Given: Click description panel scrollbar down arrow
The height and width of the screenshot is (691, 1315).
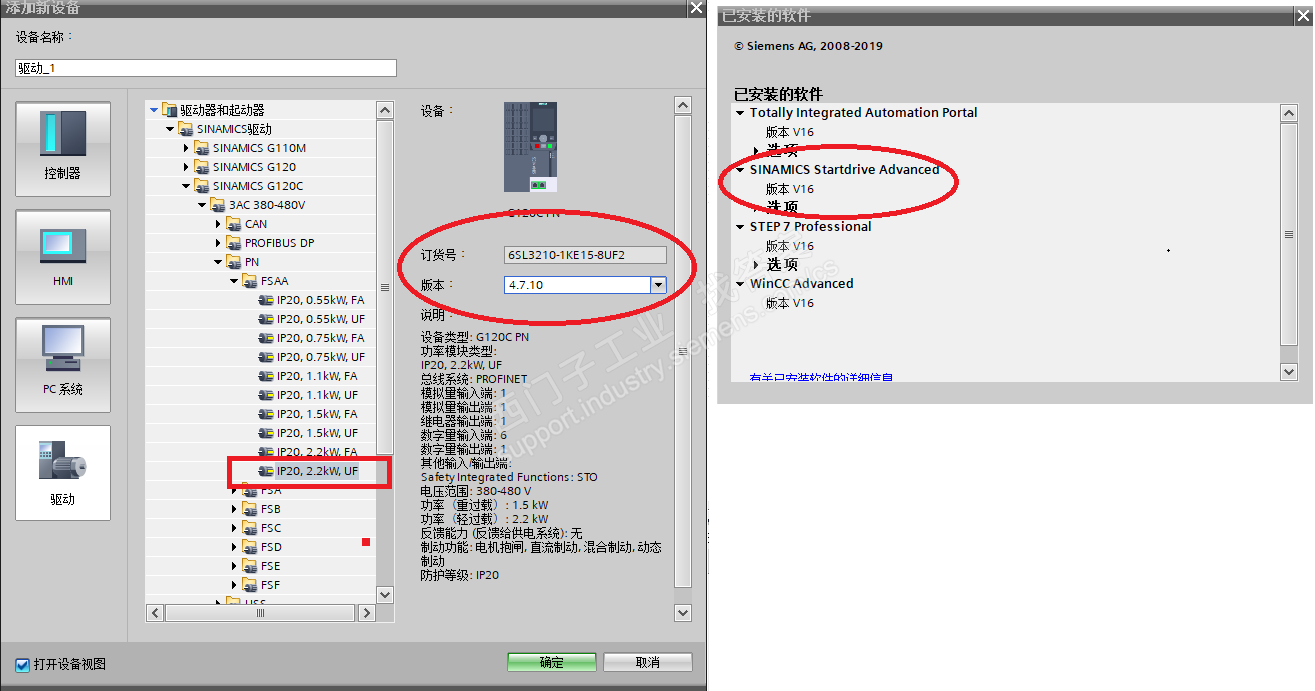Looking at the screenshot, I should (x=683, y=612).
